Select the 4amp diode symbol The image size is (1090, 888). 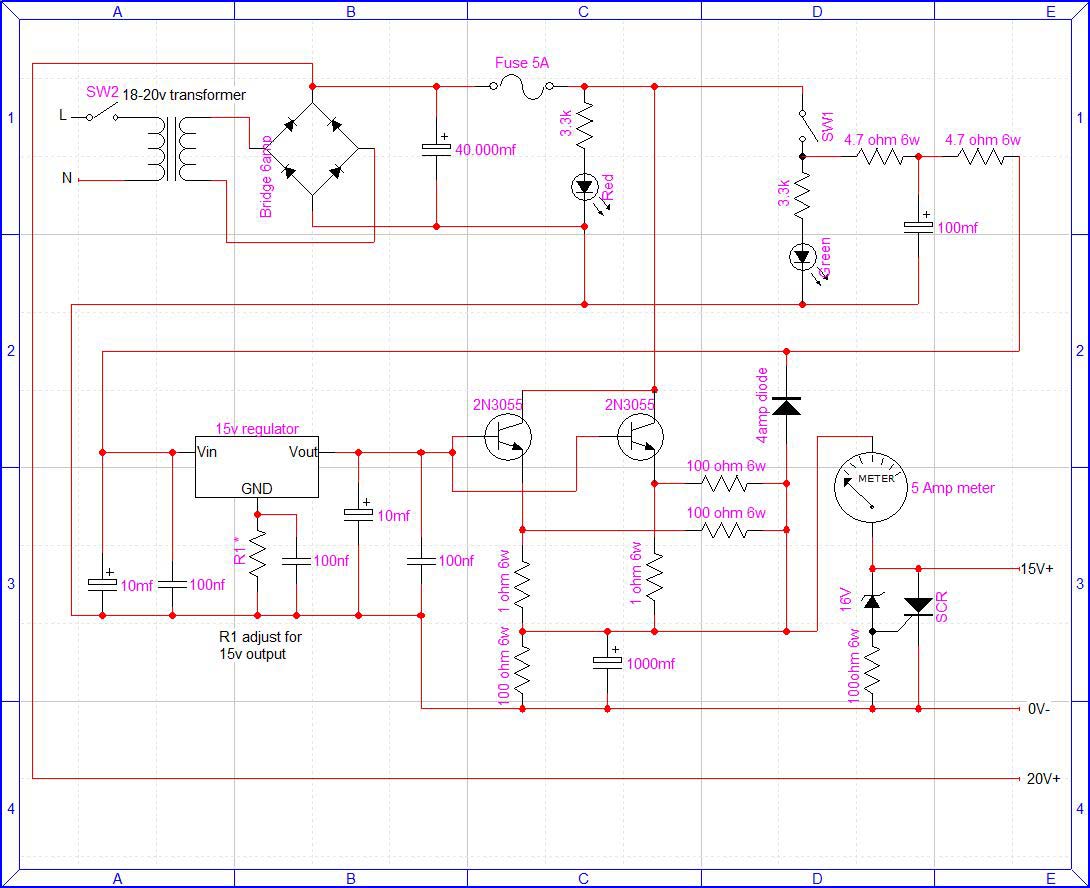787,407
